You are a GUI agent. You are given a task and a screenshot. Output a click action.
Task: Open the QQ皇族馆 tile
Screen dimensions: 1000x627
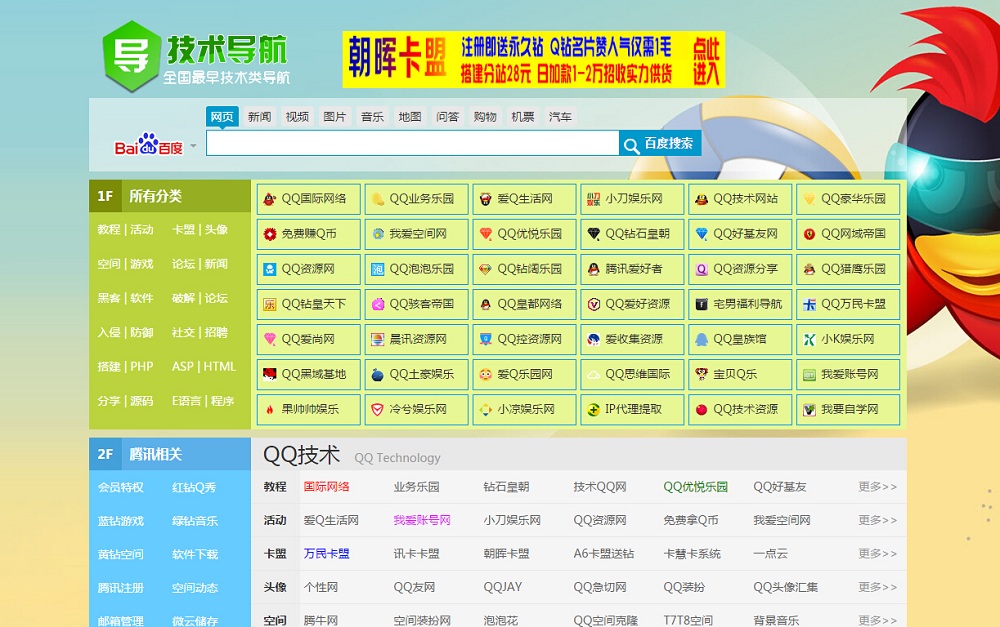pos(740,339)
